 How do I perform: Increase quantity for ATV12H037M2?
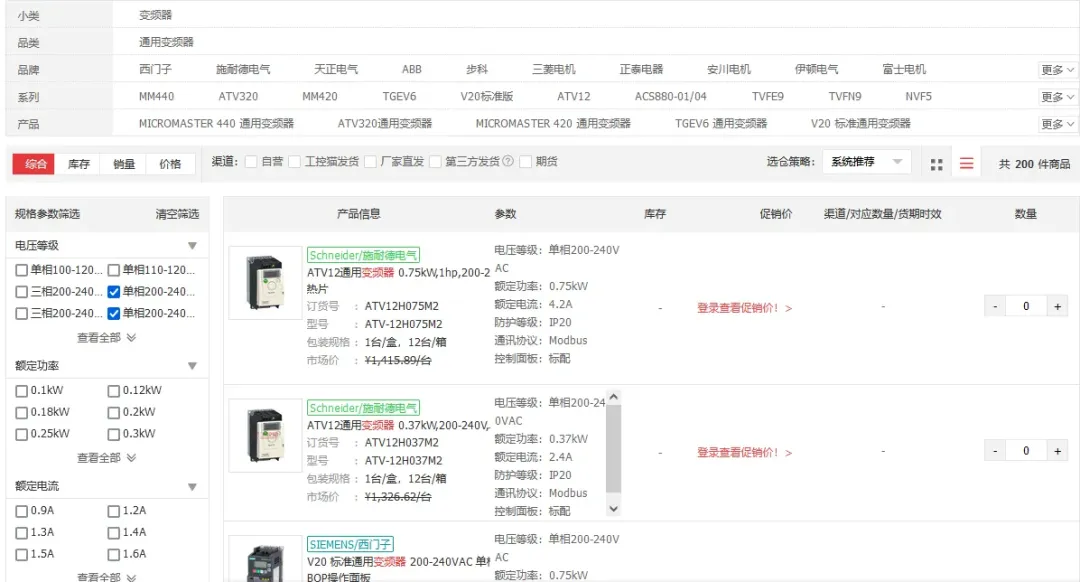point(1057,451)
